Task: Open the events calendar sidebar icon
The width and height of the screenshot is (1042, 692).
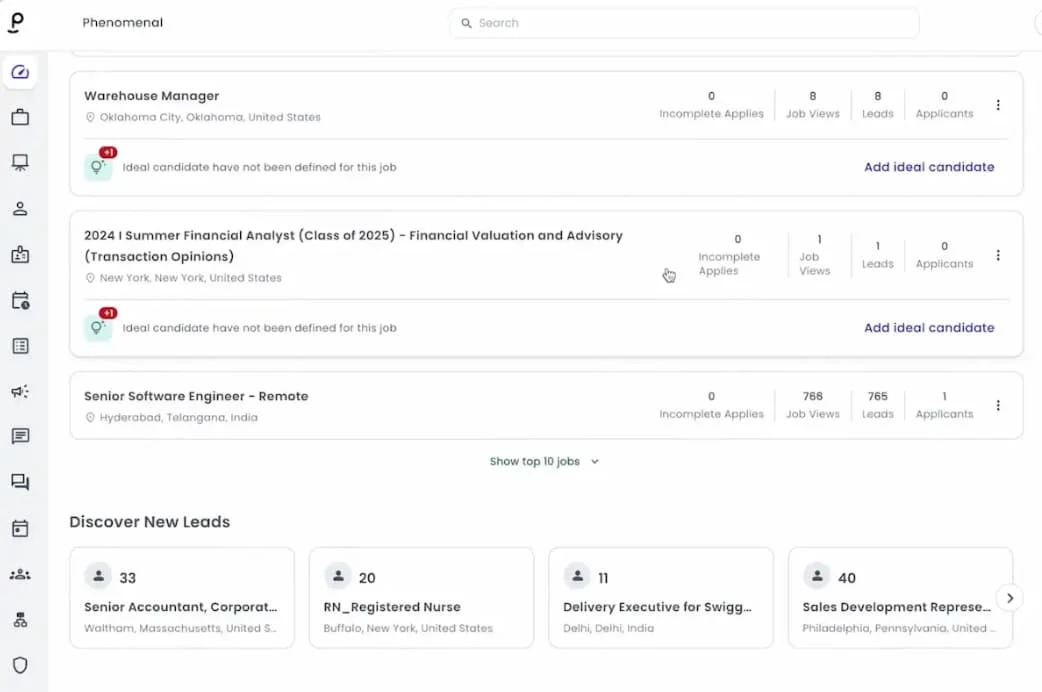Action: tap(20, 528)
